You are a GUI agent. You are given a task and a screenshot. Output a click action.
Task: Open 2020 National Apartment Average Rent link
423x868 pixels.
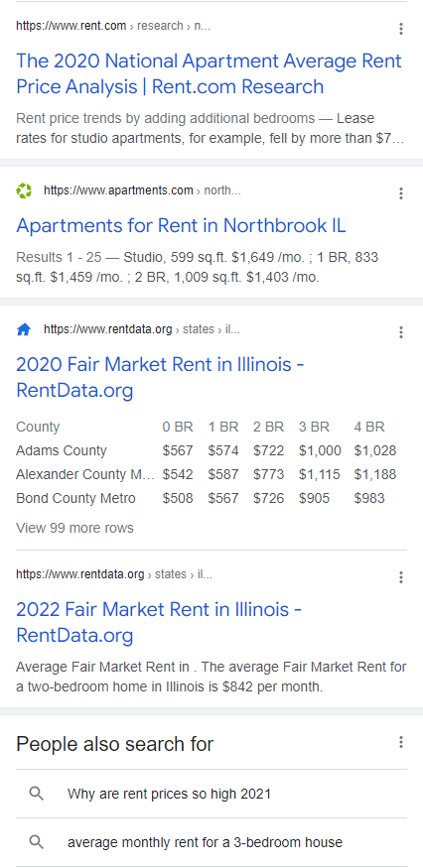tap(209, 74)
